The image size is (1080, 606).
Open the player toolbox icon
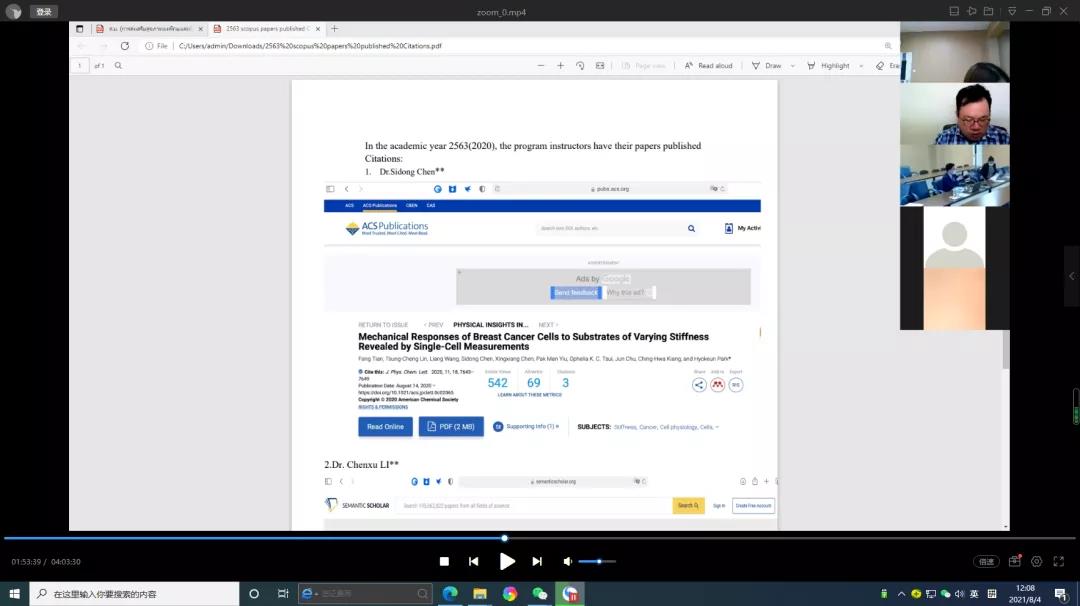click(1015, 561)
